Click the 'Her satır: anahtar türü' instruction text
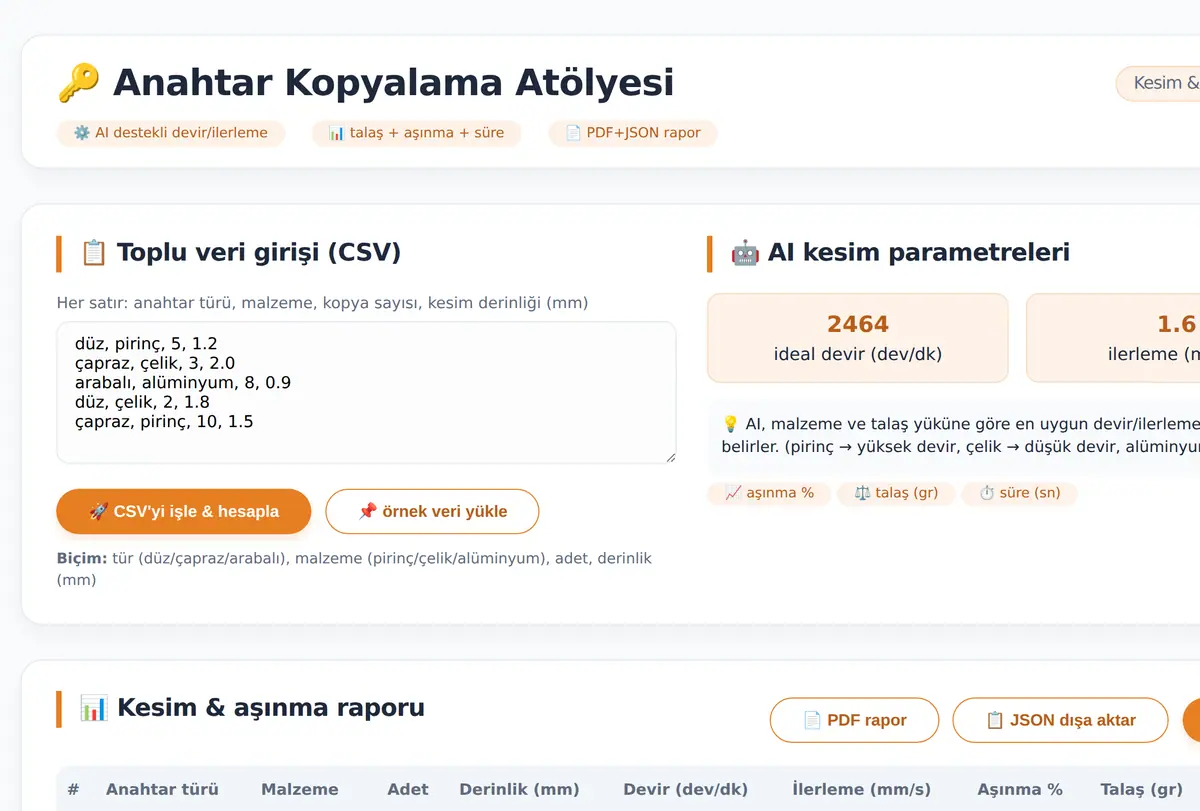This screenshot has height=811, width=1200. tap(322, 303)
